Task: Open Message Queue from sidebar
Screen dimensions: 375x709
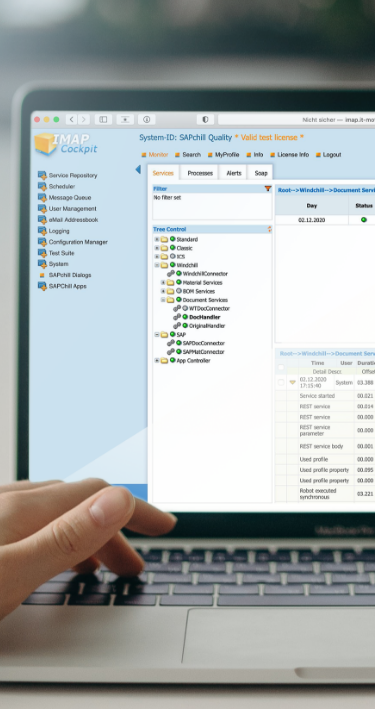Action: click(x=65, y=198)
